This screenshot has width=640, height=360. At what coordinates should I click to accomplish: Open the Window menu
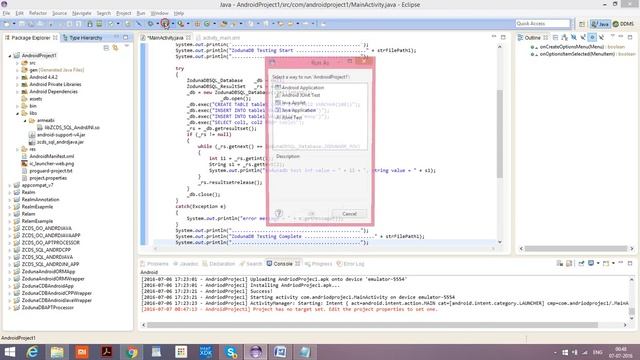click(x=159, y=13)
